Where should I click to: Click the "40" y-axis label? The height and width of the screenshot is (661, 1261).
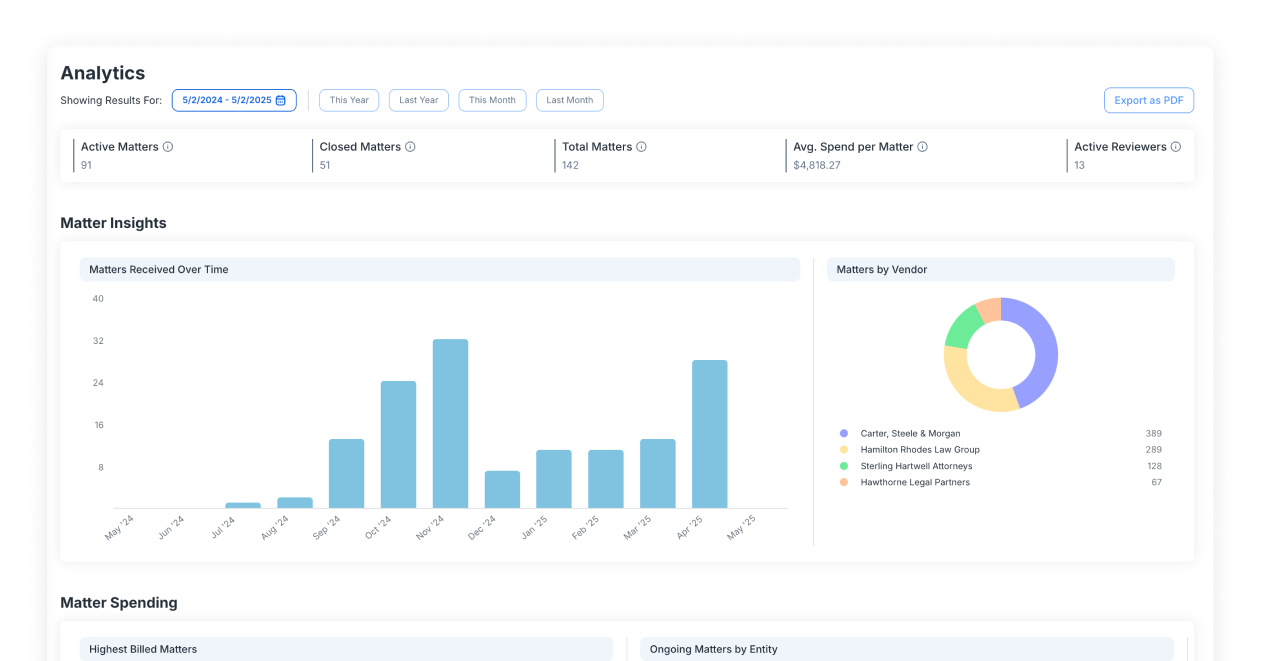point(98,299)
